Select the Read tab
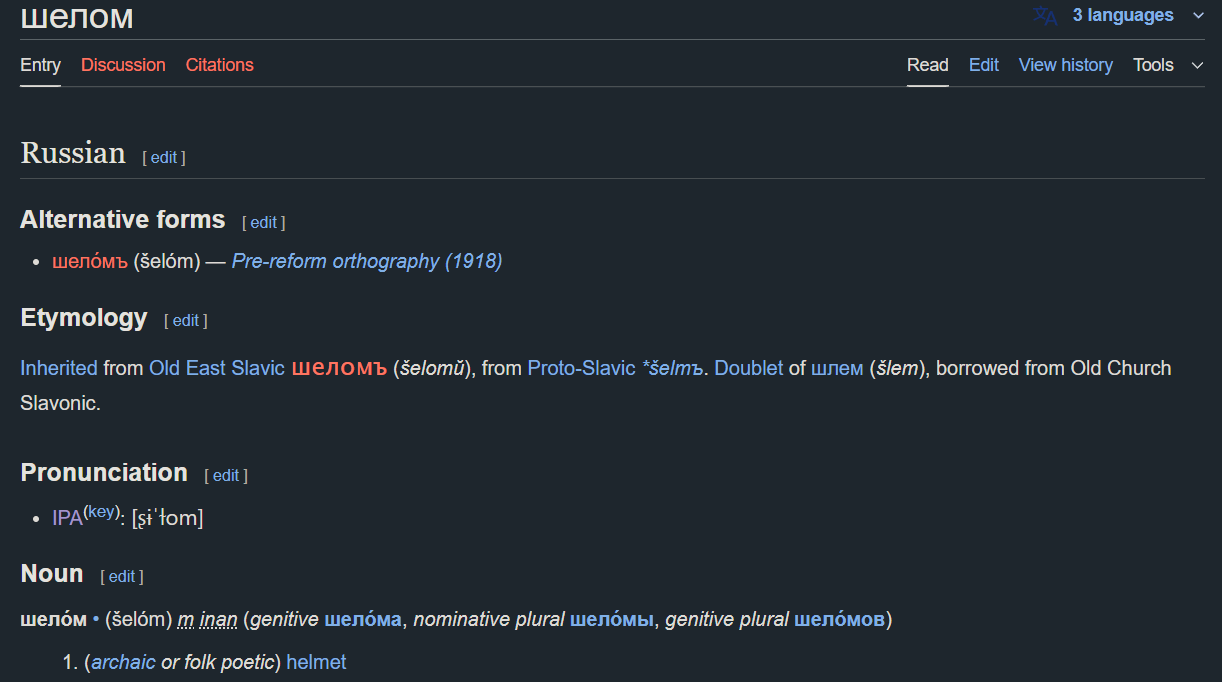Viewport: 1222px width, 682px height. point(927,65)
